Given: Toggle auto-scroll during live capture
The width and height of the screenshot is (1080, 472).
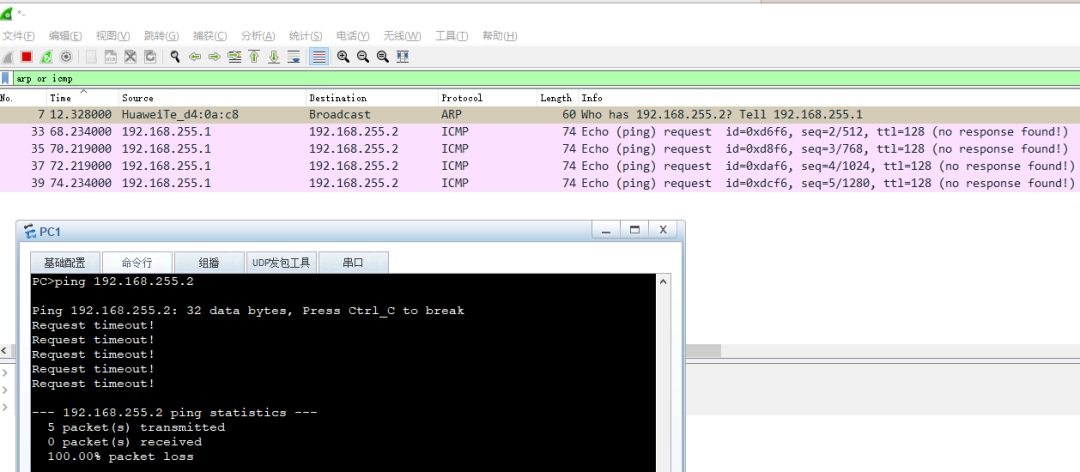Looking at the screenshot, I should coord(293,57).
